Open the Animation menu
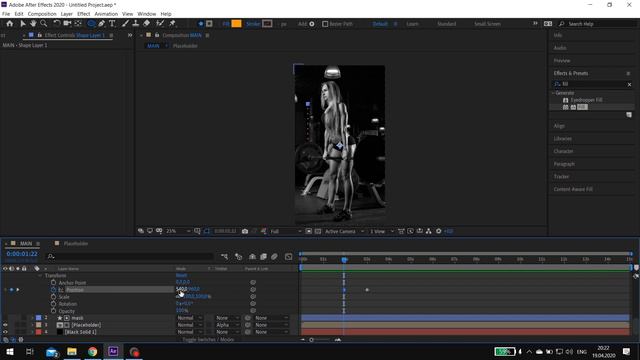 pyautogui.click(x=106, y=14)
